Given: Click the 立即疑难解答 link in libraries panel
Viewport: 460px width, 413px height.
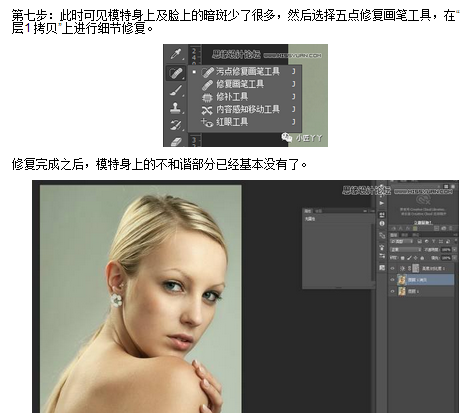Looking at the screenshot, I should [x=423, y=223].
